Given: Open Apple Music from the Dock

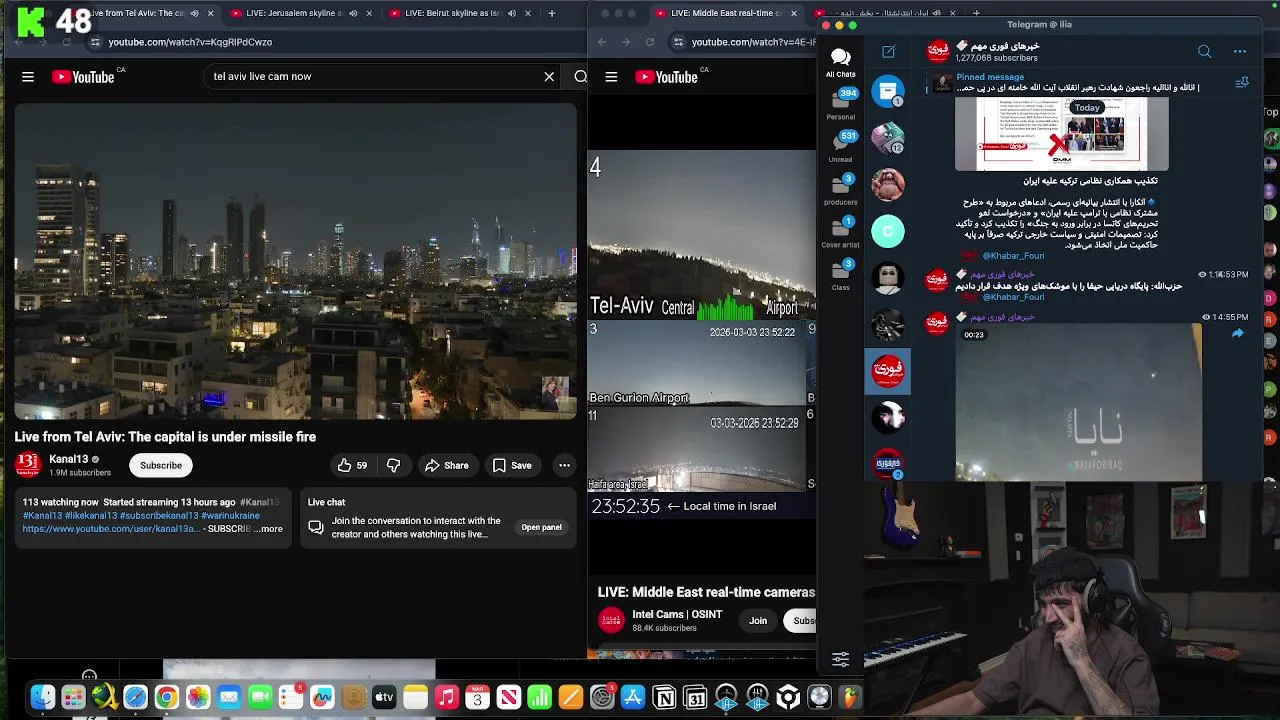Looking at the screenshot, I should [x=446, y=697].
